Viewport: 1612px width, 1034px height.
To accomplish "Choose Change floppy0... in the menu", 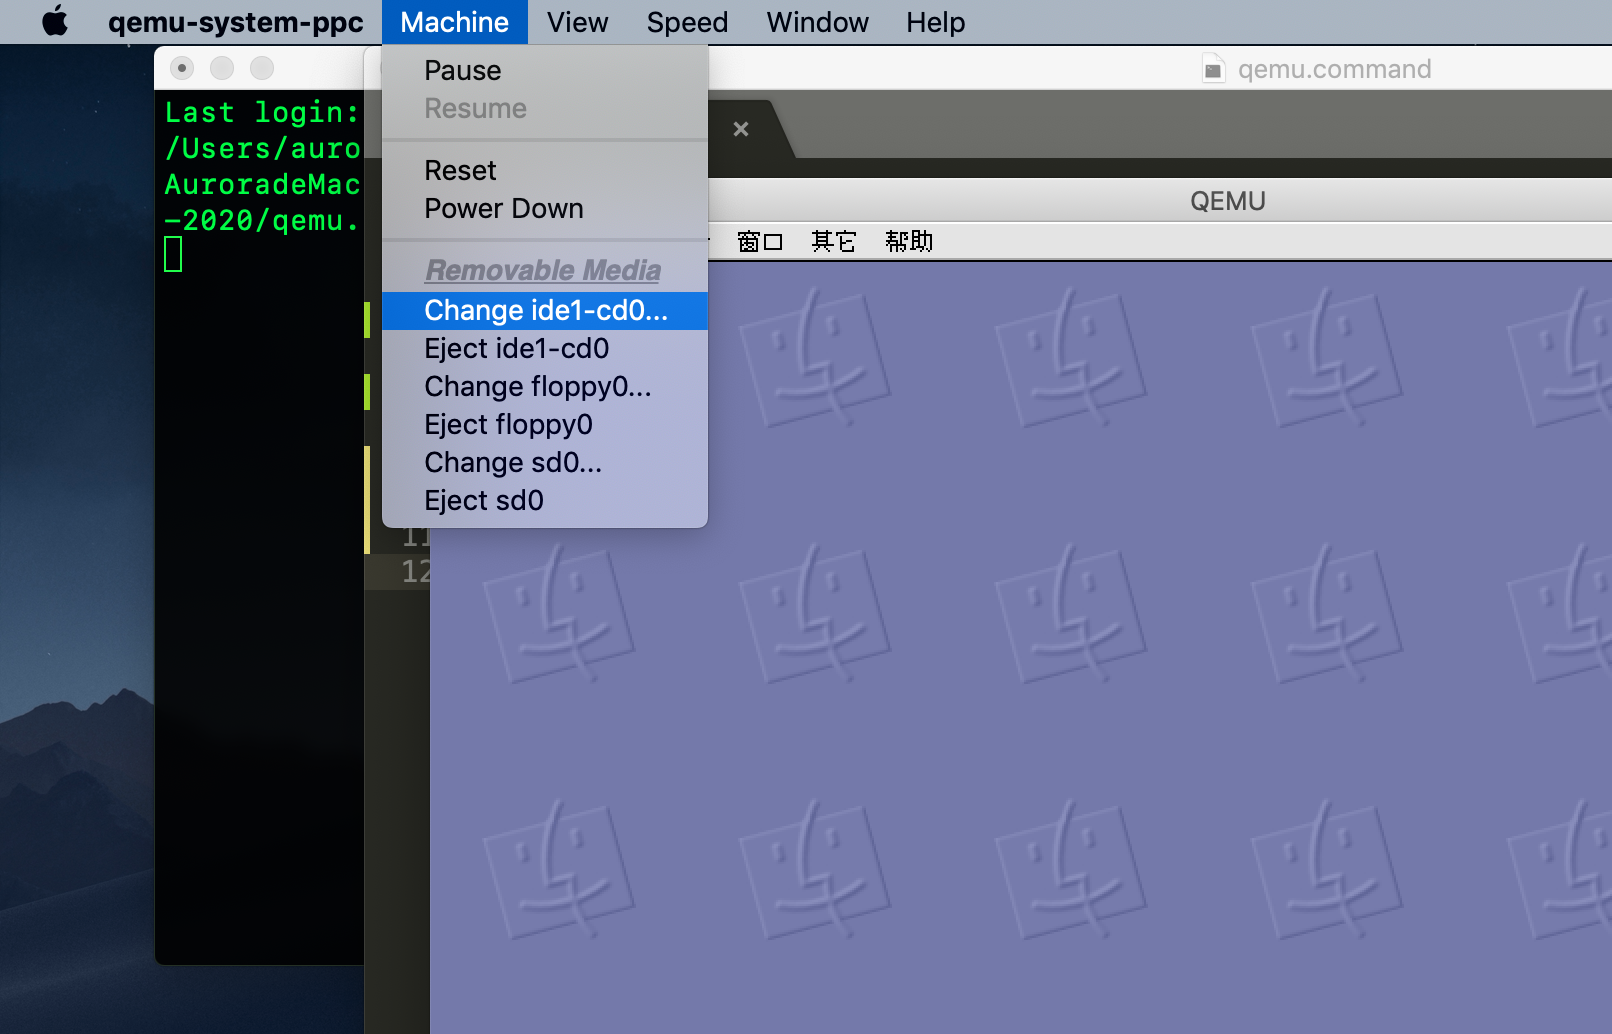I will 545,386.
